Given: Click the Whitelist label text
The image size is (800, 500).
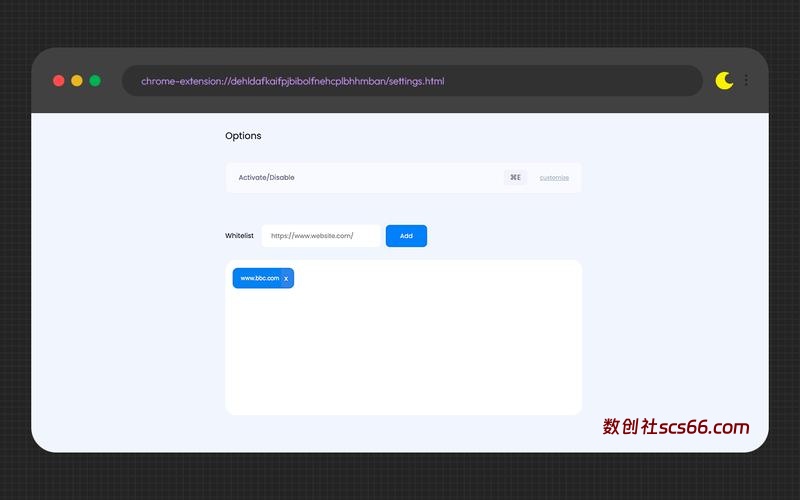Looking at the screenshot, I should click(x=239, y=236).
